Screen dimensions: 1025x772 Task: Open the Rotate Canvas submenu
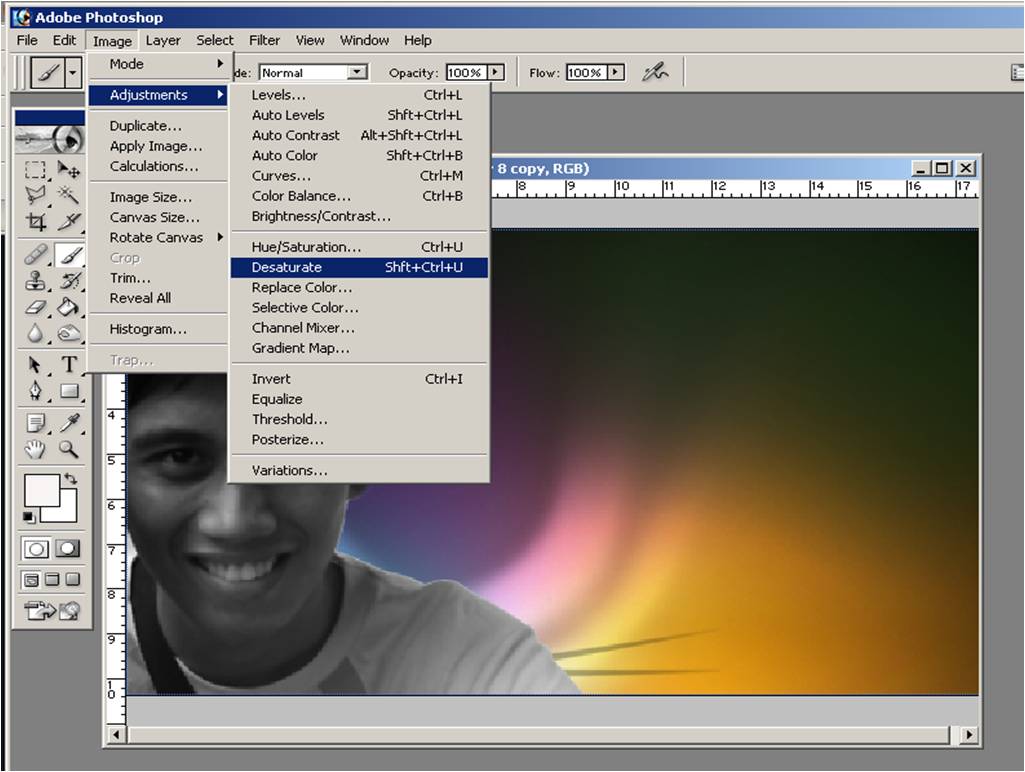156,237
